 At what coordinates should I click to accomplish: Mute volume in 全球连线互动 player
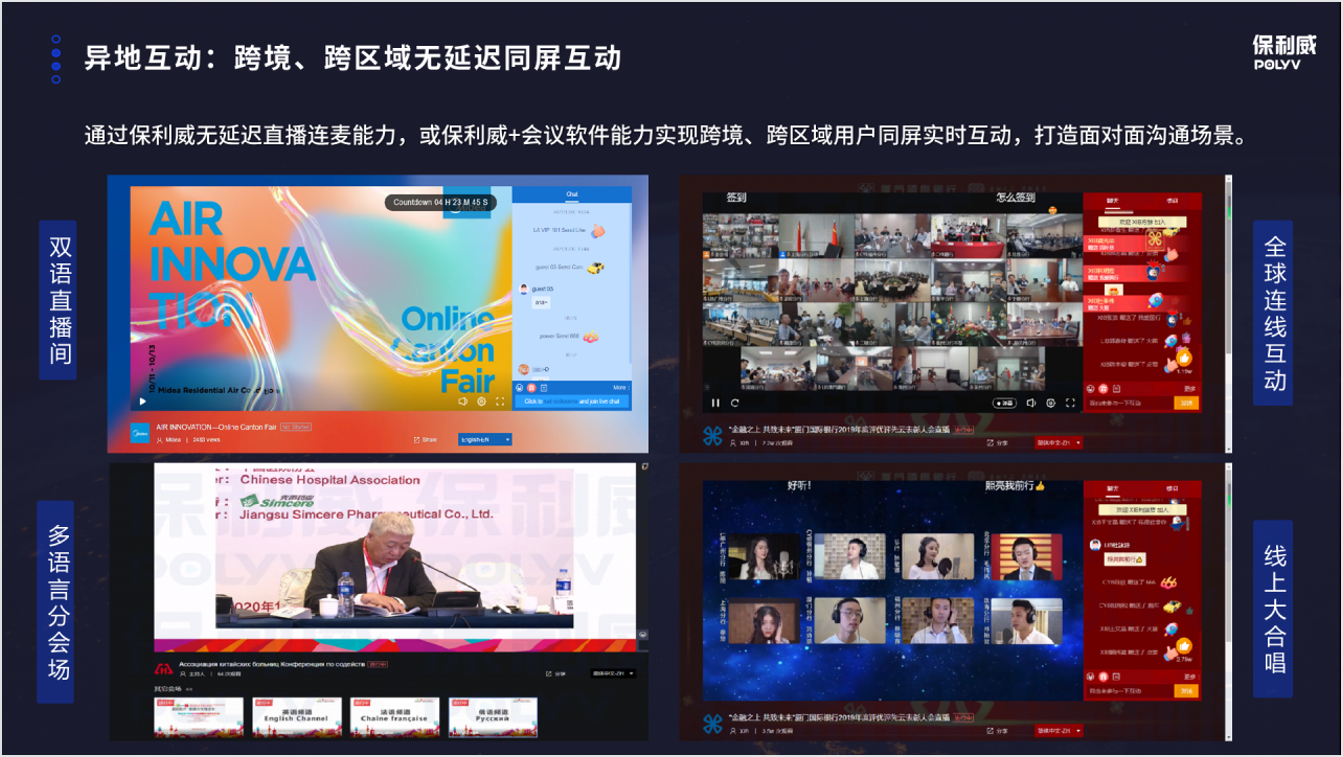[x=1031, y=403]
